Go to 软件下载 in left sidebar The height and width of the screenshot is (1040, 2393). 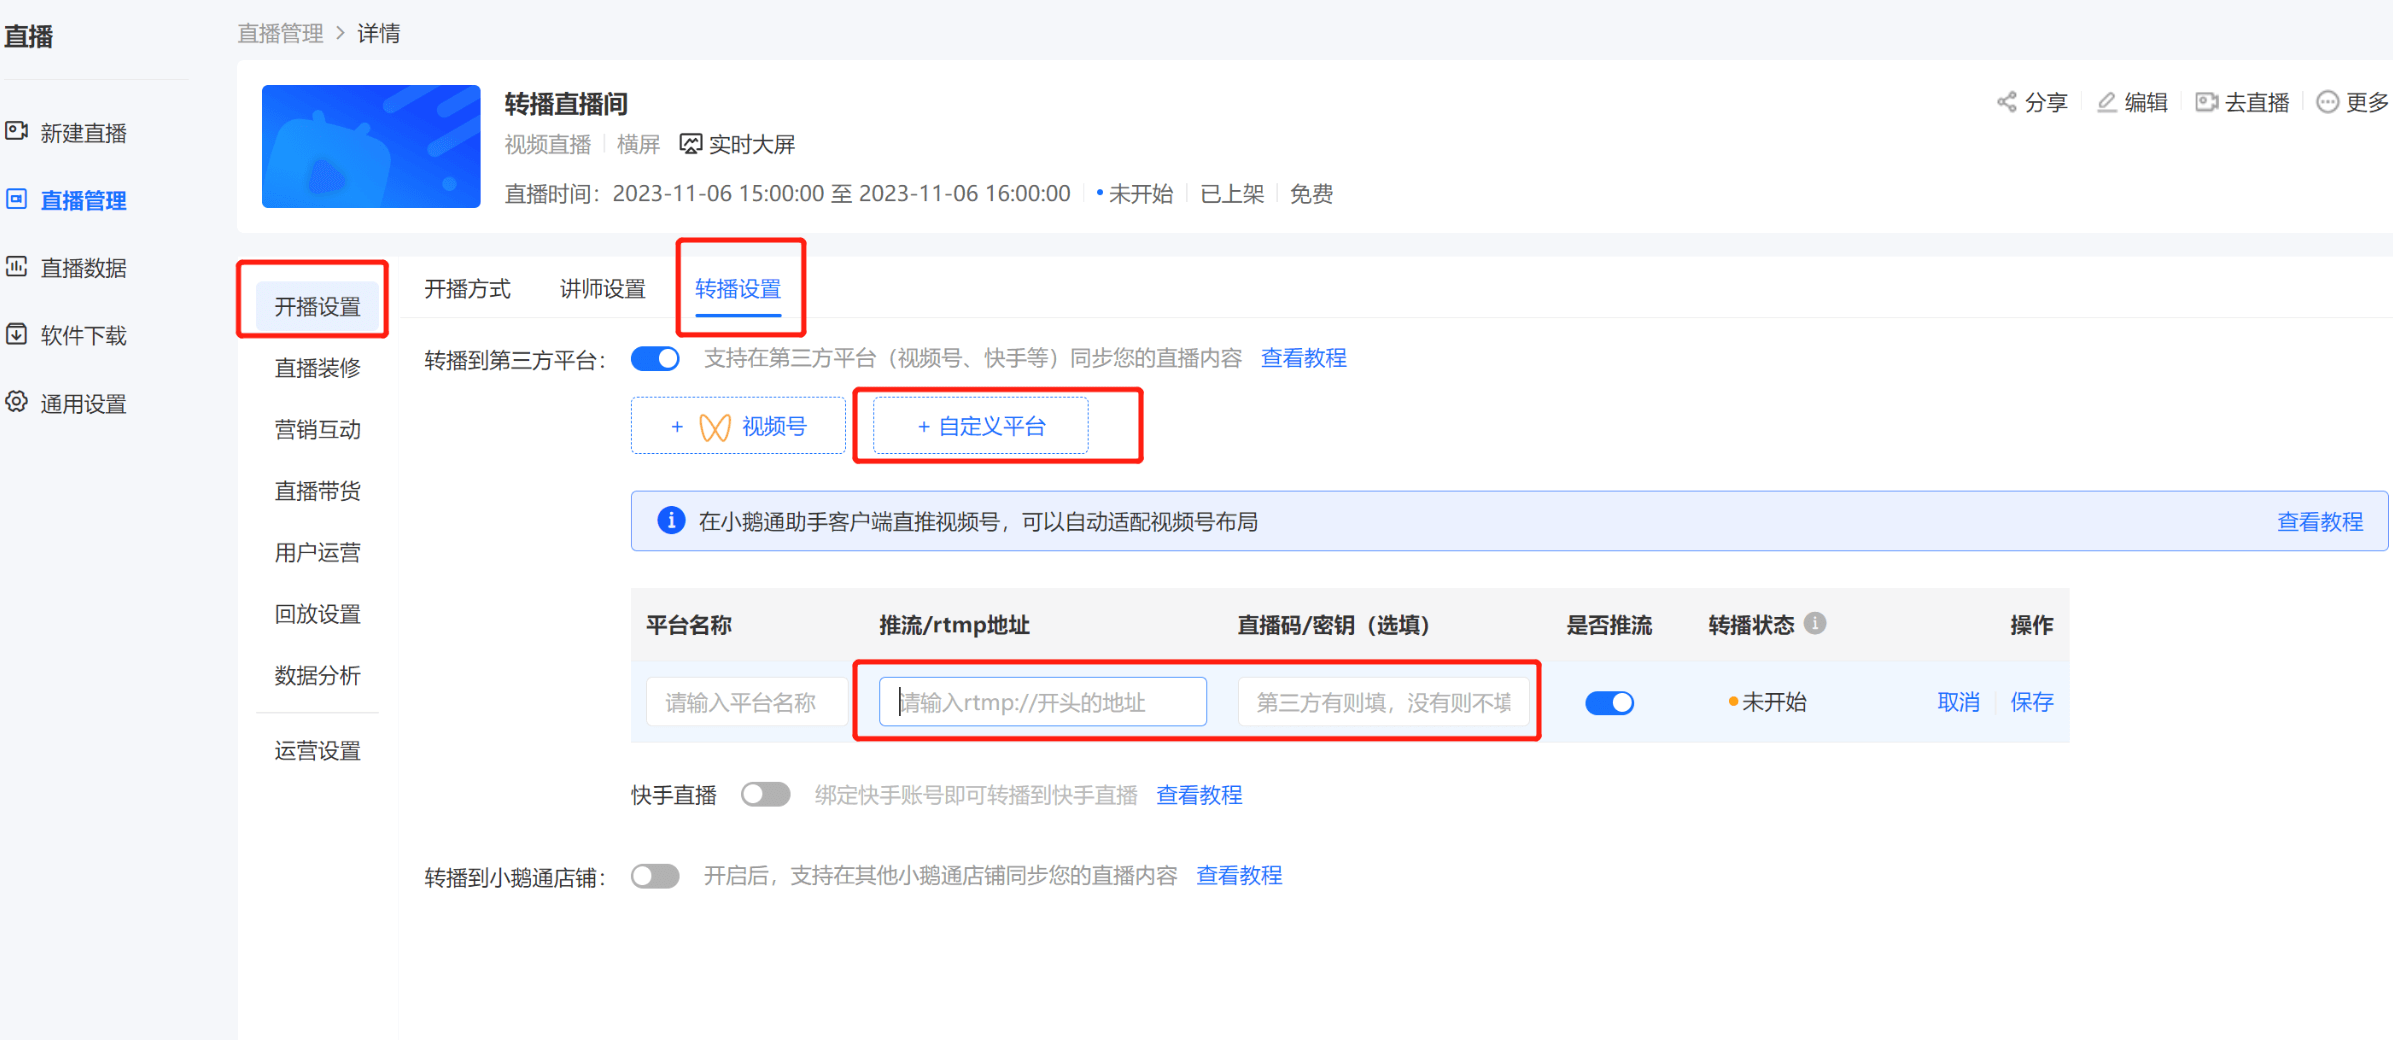coord(83,336)
